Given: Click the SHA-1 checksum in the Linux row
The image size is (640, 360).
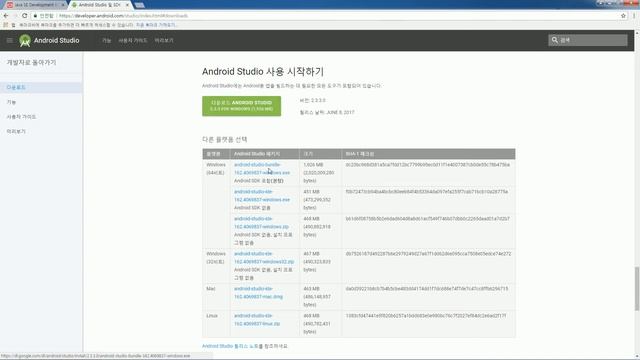Looking at the screenshot, I should (426, 316).
